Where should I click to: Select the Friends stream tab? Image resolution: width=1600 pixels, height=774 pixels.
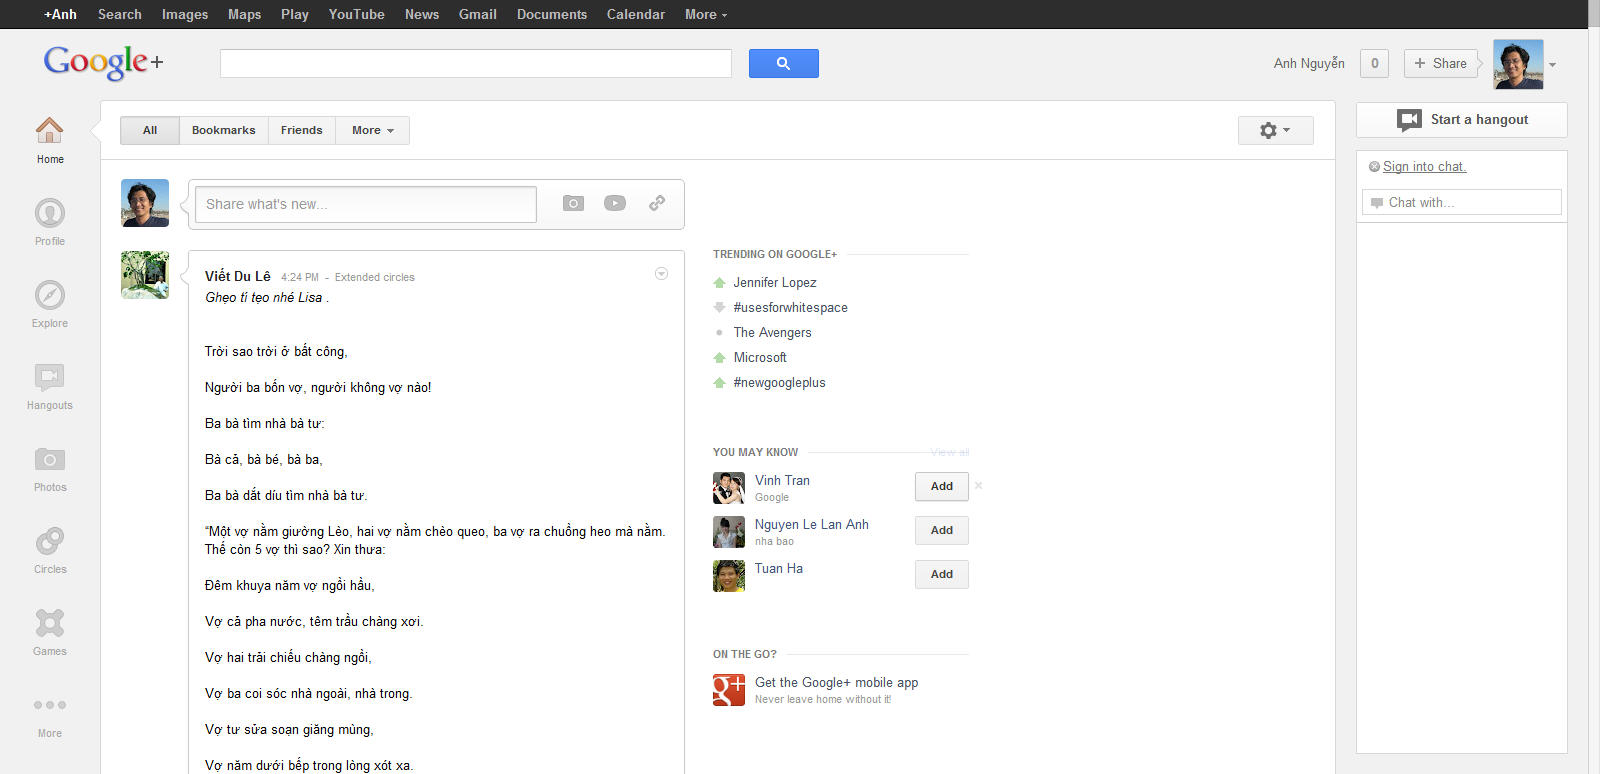click(302, 130)
